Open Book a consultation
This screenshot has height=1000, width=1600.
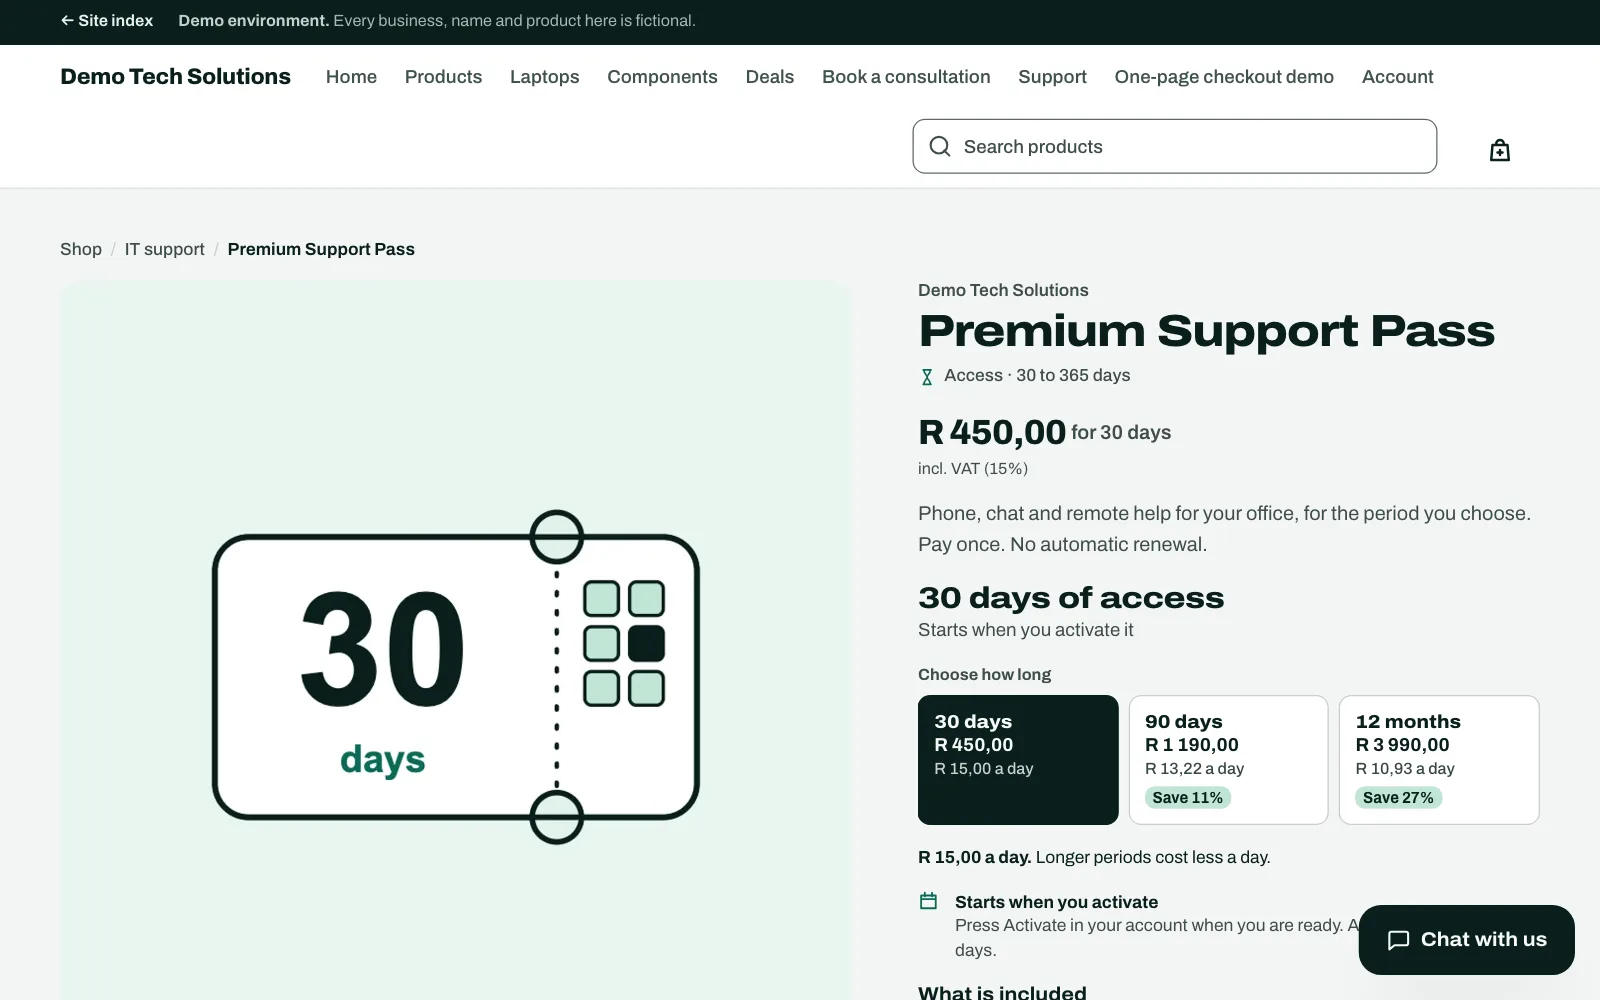tap(906, 77)
